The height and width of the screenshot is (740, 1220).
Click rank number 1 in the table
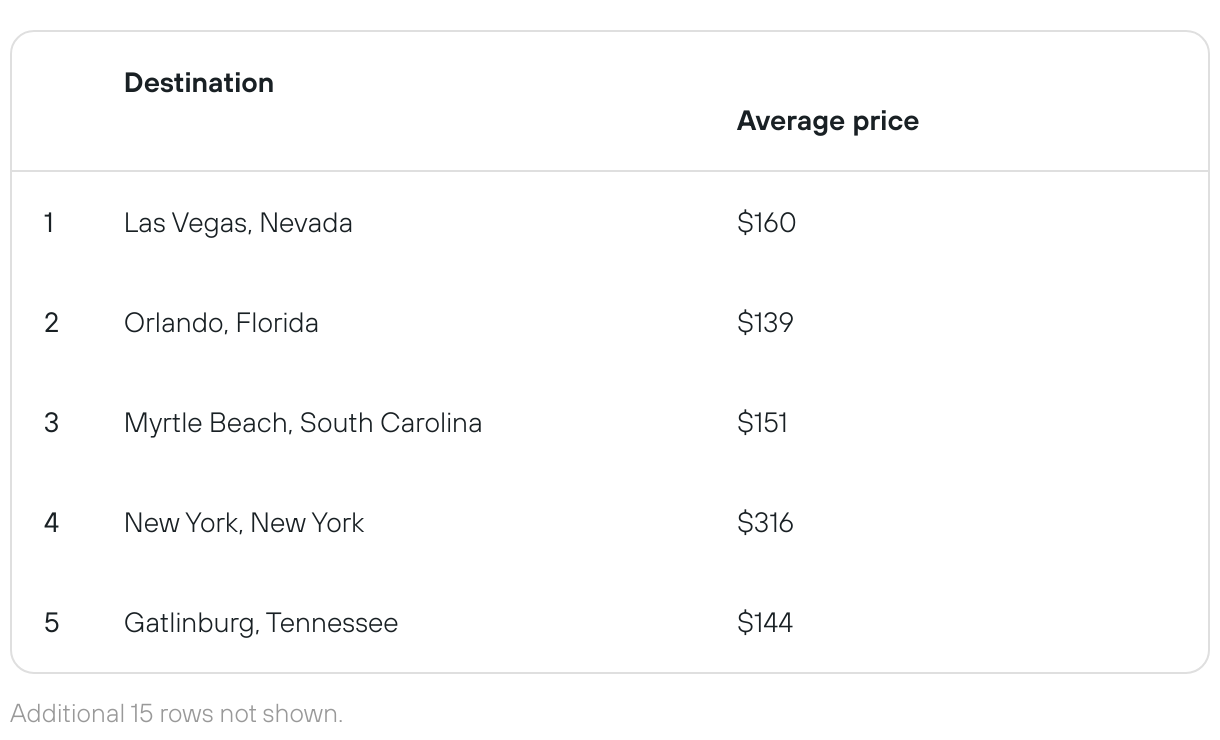pyautogui.click(x=49, y=222)
